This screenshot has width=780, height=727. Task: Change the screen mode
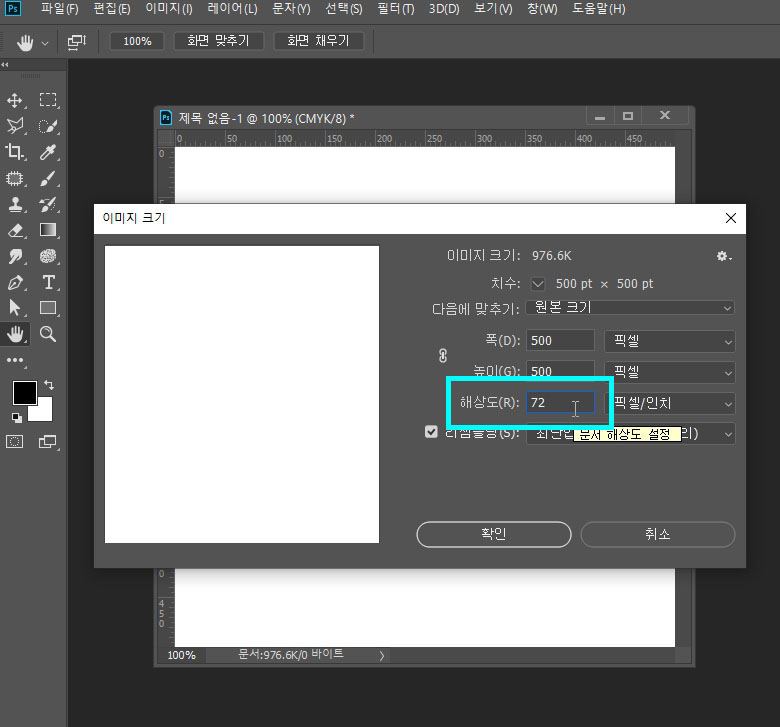click(48, 441)
